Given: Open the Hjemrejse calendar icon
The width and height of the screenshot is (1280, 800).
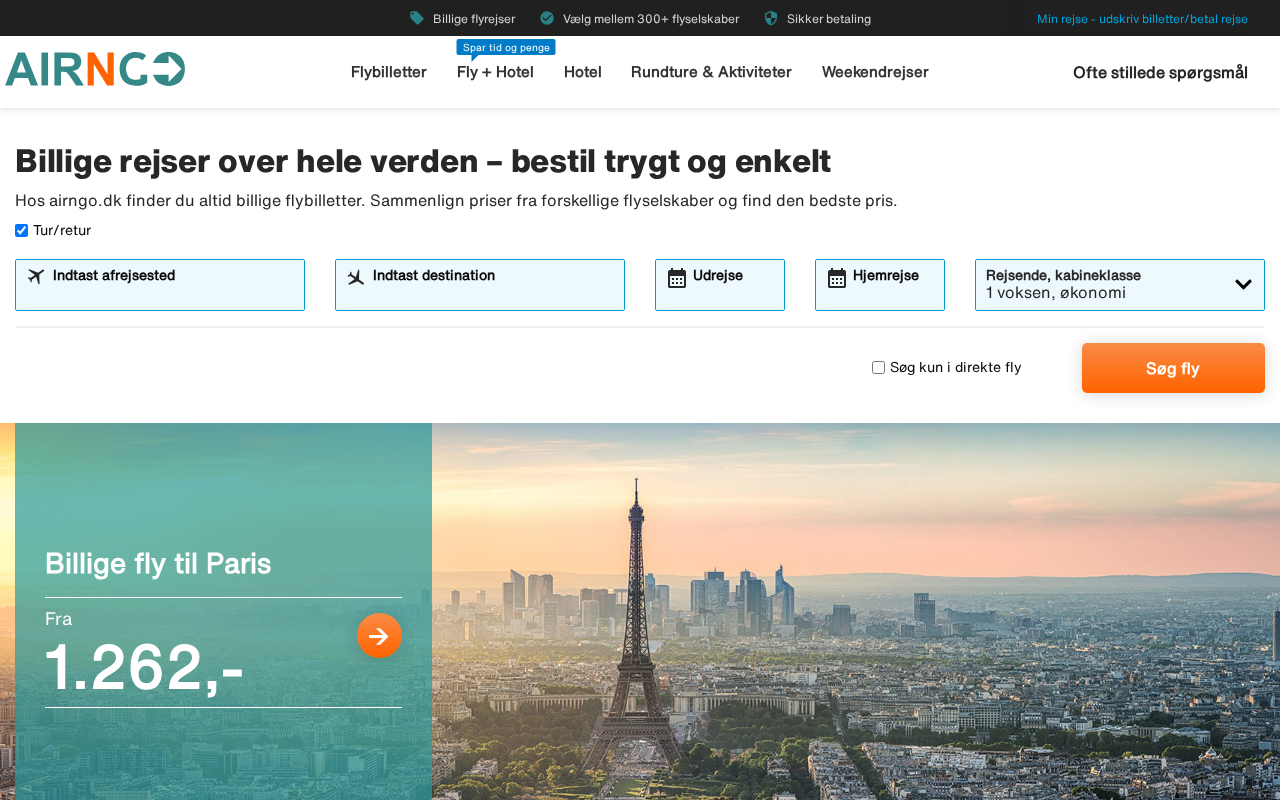Looking at the screenshot, I should pyautogui.click(x=837, y=278).
